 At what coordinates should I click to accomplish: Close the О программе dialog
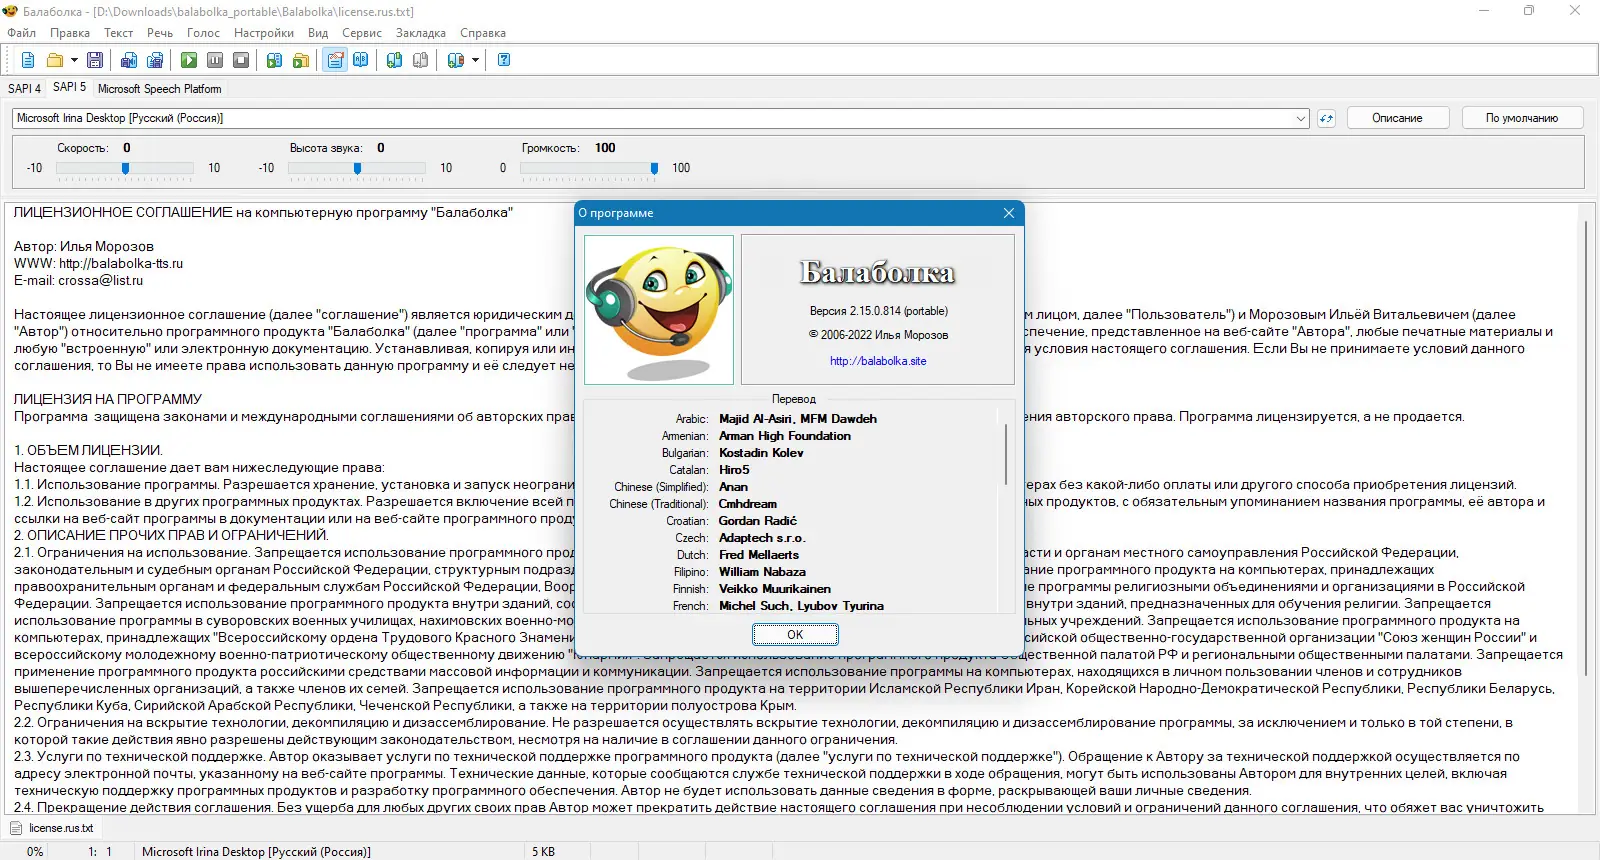1009,213
